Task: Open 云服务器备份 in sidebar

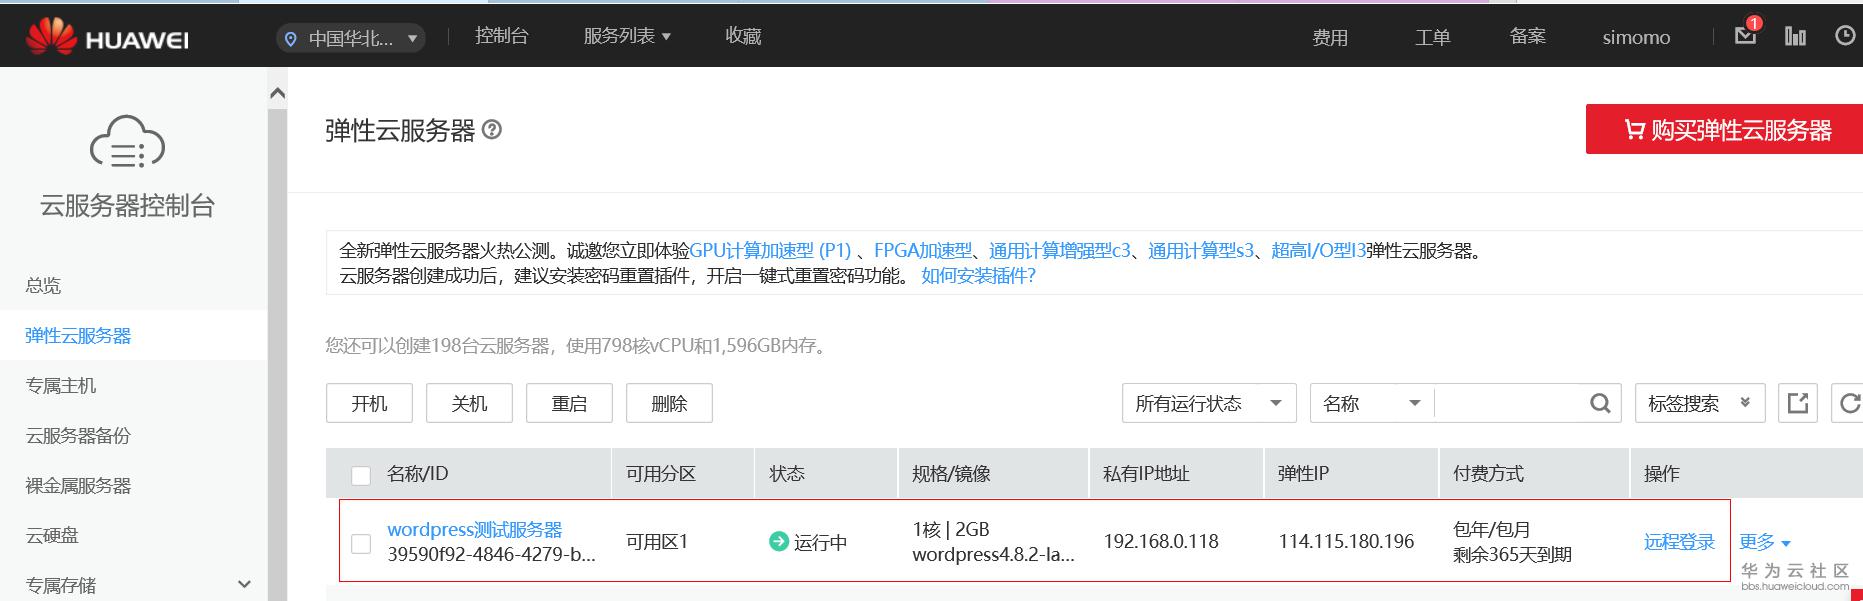Action: (x=78, y=436)
